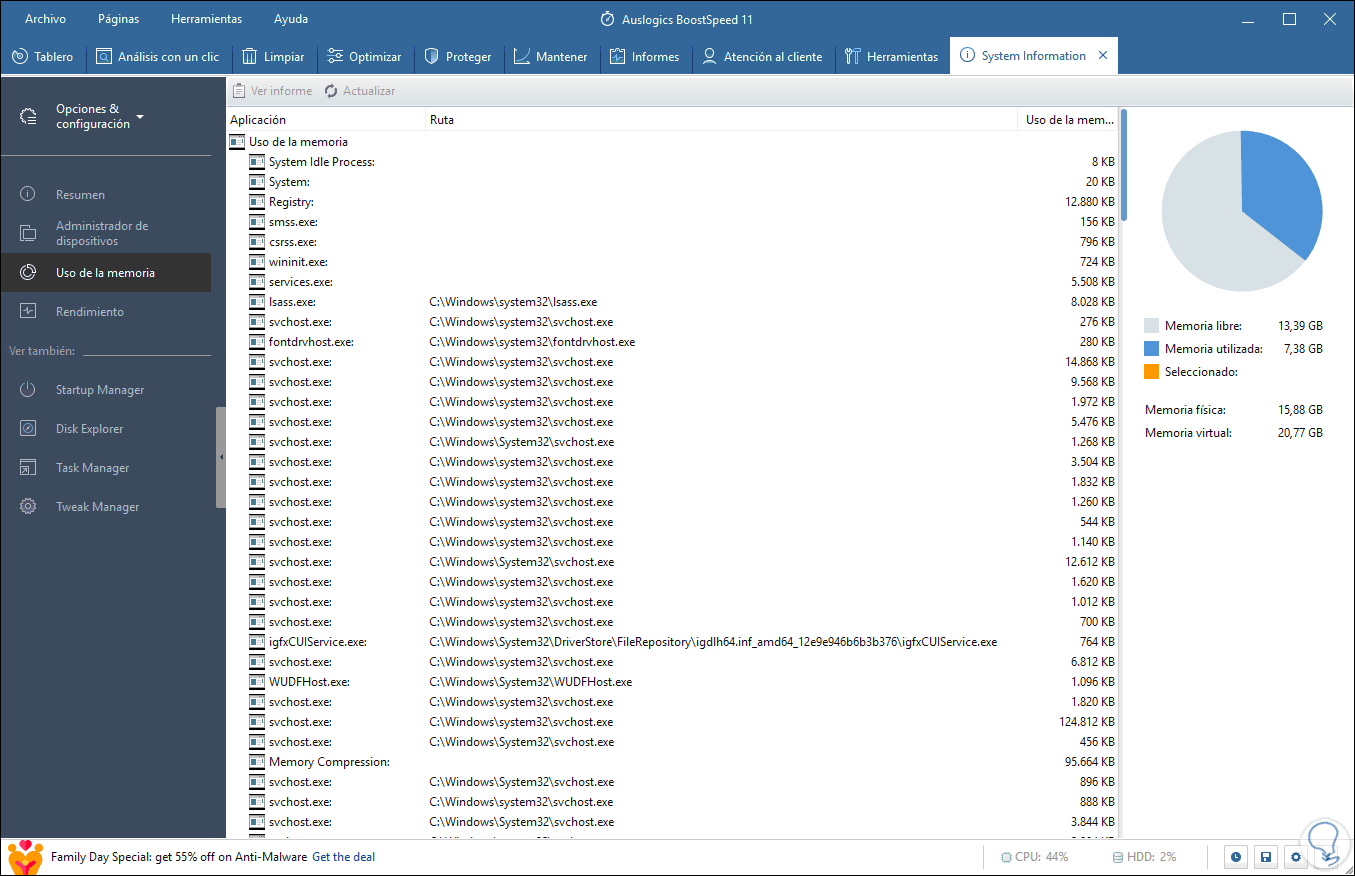Click the process list vertical scrollbar thumb
Image resolution: width=1355 pixels, height=876 pixels.
pyautogui.click(x=1124, y=164)
